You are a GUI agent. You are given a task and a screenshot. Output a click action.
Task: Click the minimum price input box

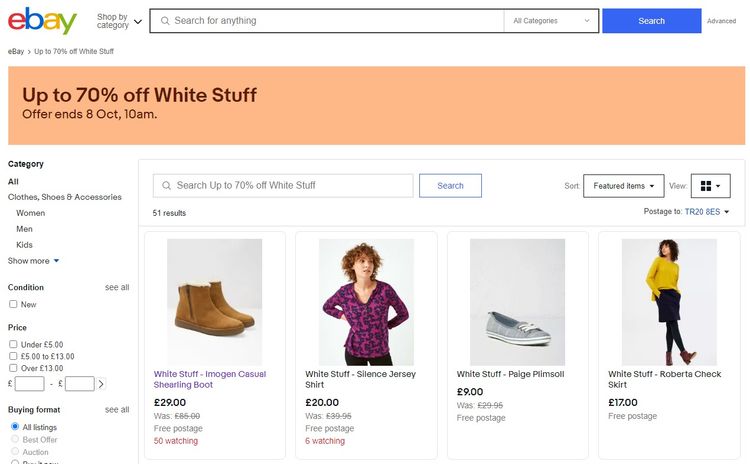pyautogui.click(x=30, y=384)
